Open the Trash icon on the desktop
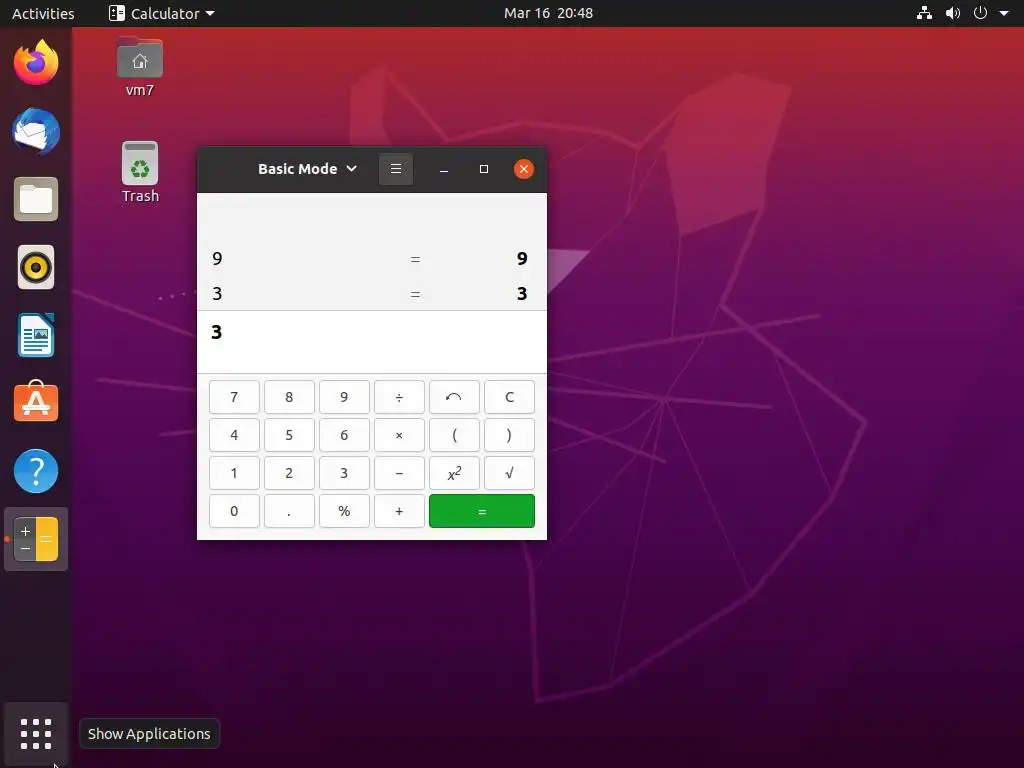Screen dimensions: 1024x768 click(x=140, y=172)
